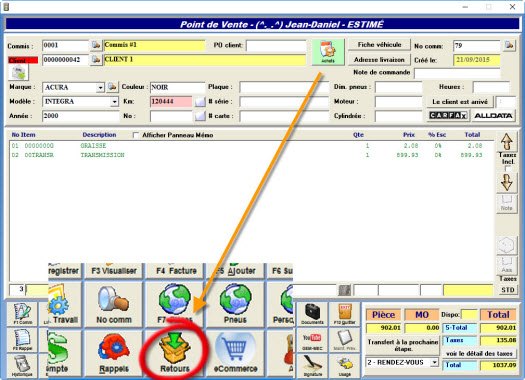Viewport: 525px width, 380px height.
Task: Open the CARFAX button
Action: click(x=448, y=116)
